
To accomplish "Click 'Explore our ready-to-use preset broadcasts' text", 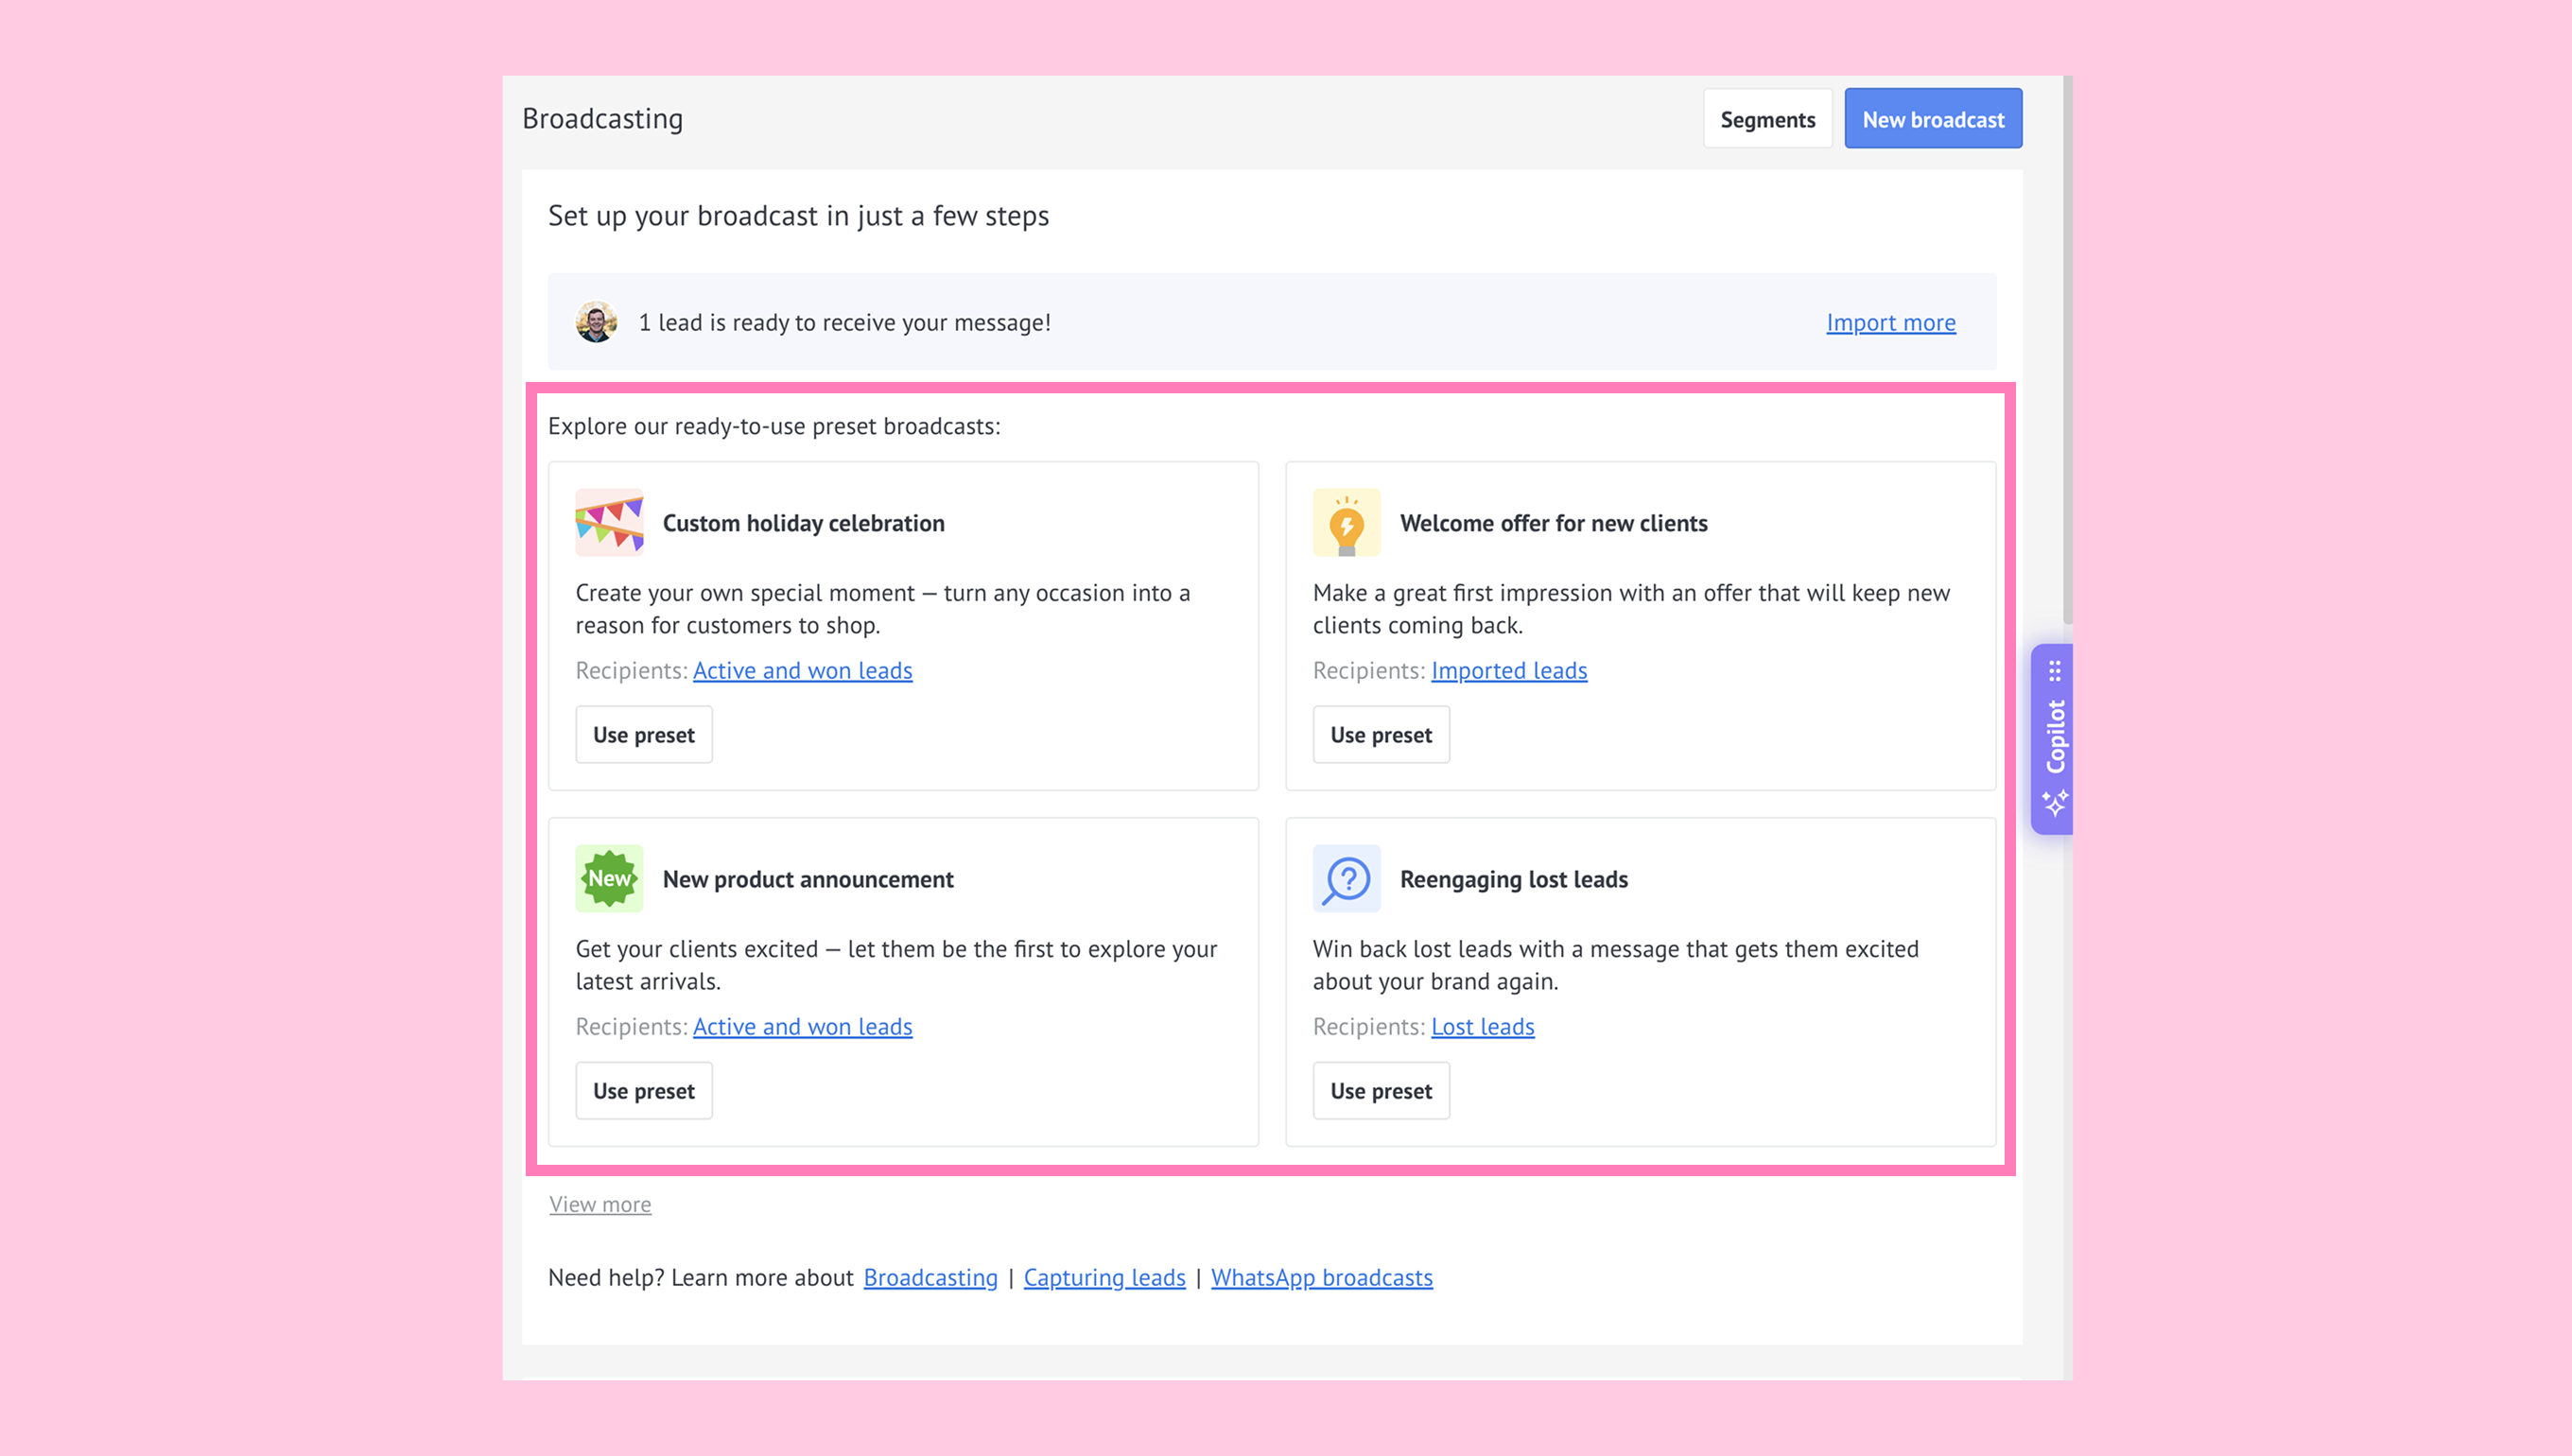I will (x=774, y=426).
